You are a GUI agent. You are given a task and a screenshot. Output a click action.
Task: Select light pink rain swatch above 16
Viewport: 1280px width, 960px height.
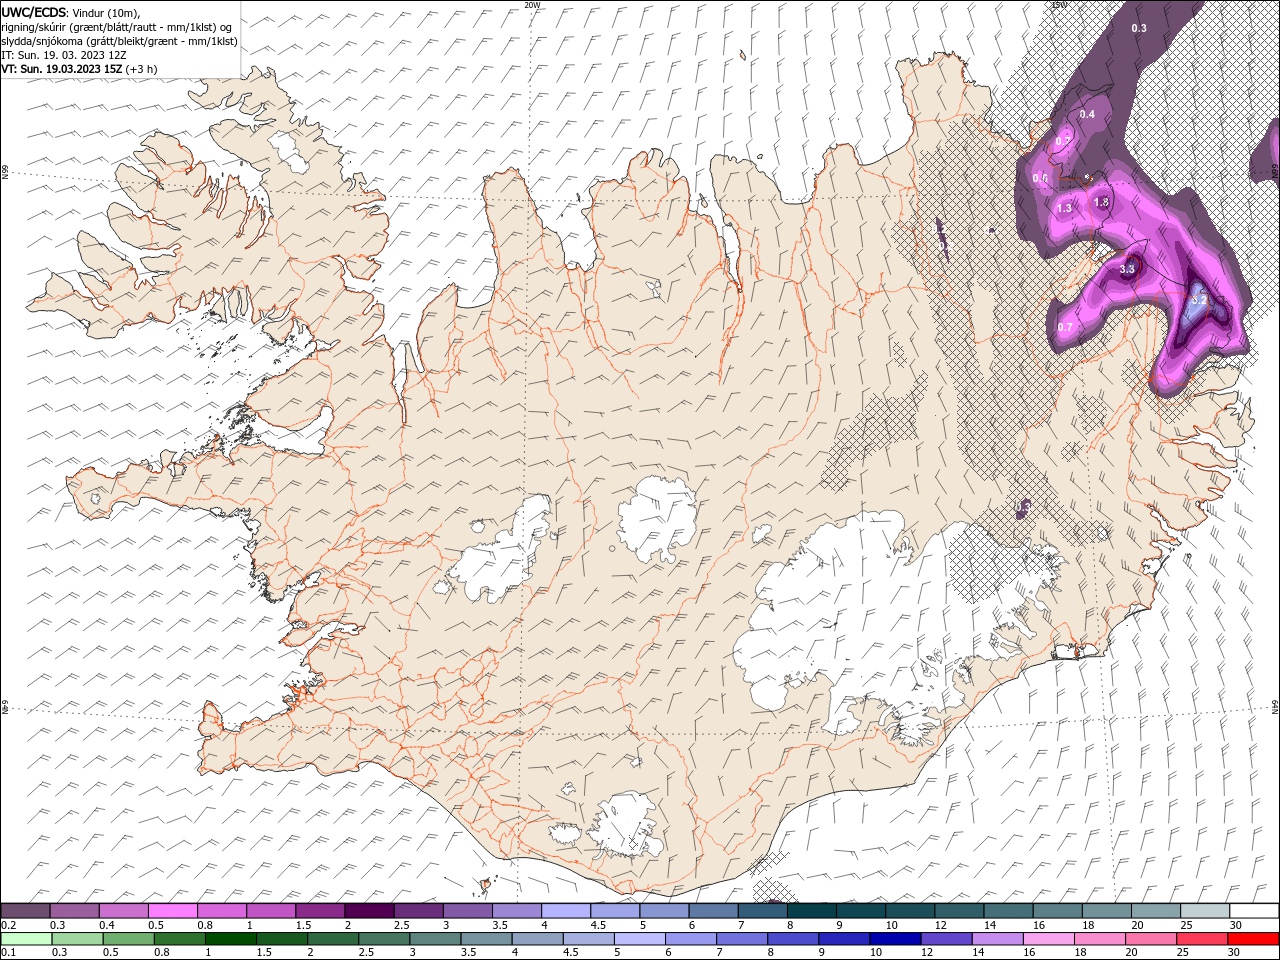click(x=1047, y=938)
